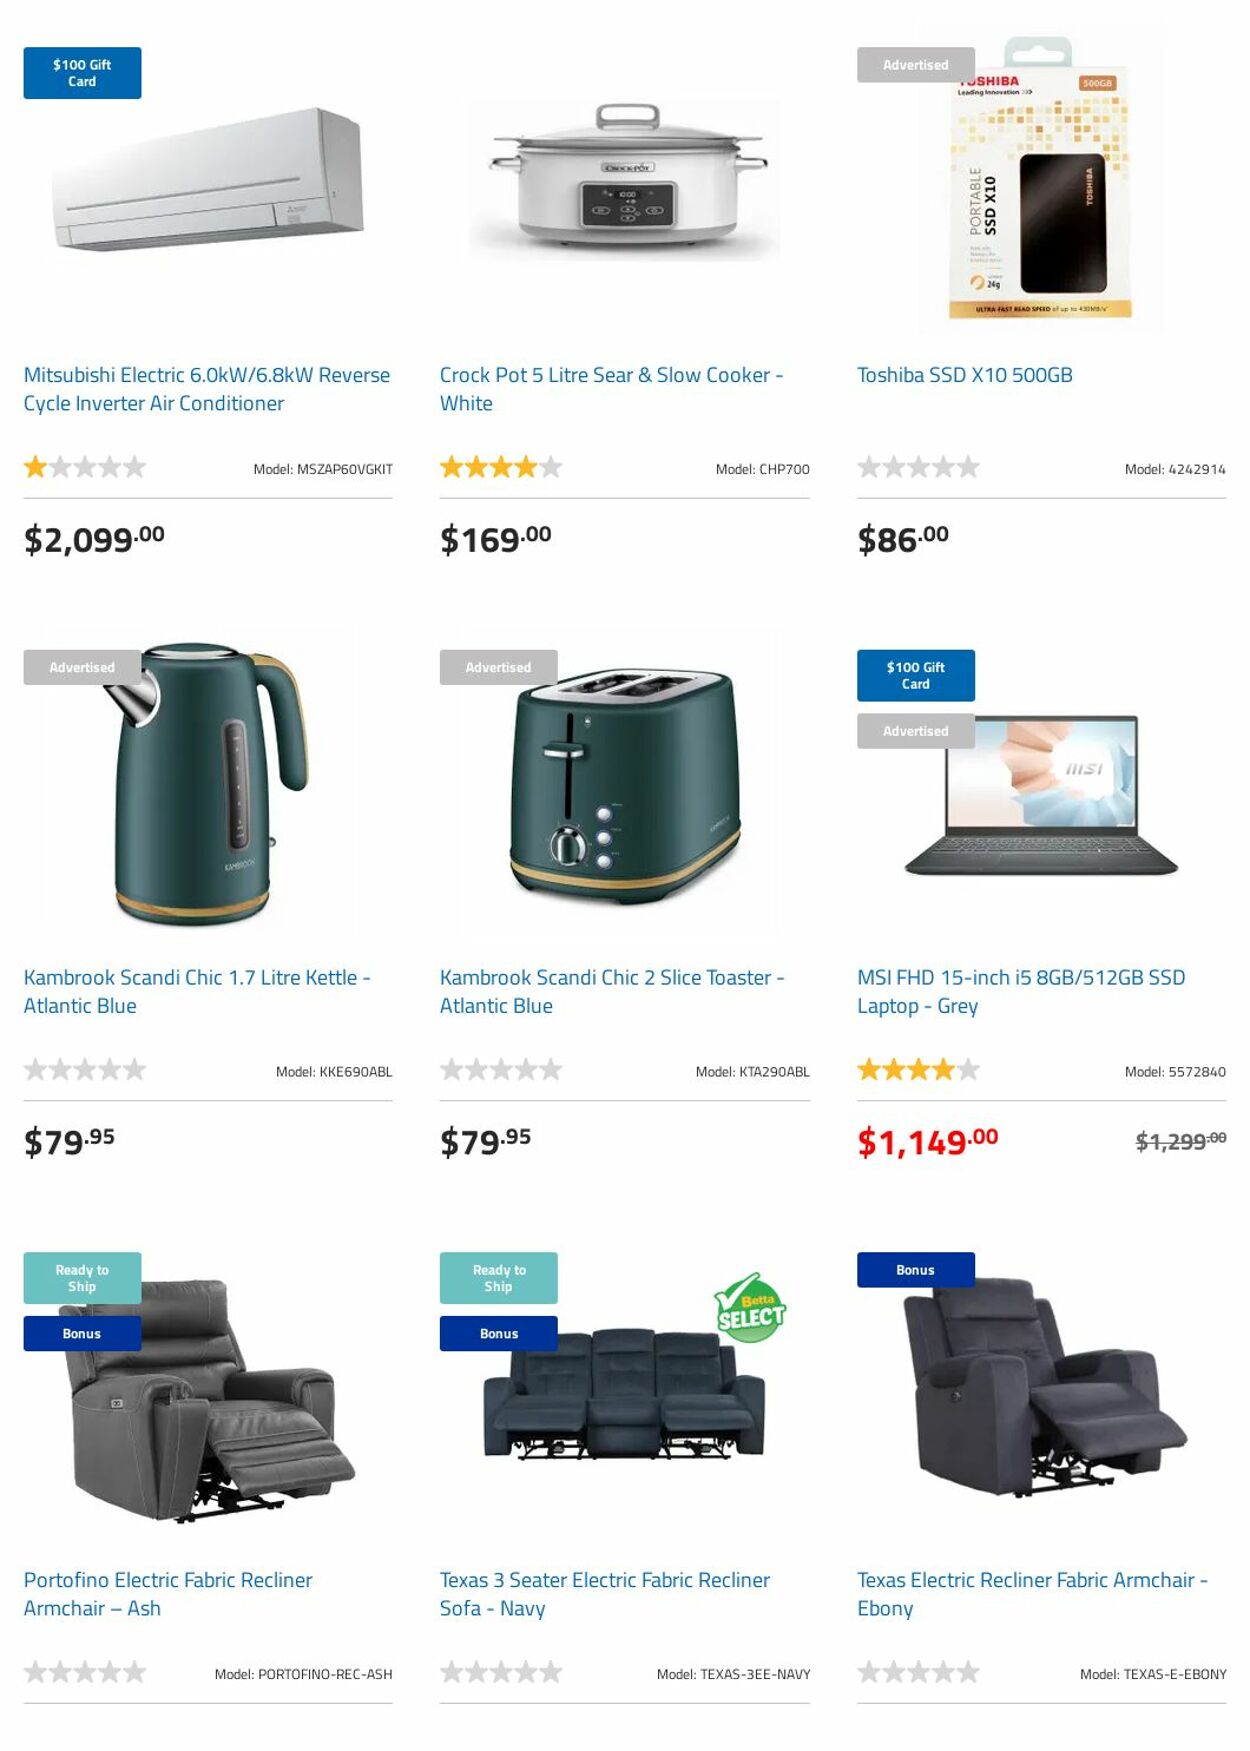Click the star rating of Crock Pot cooker

pos(501,467)
